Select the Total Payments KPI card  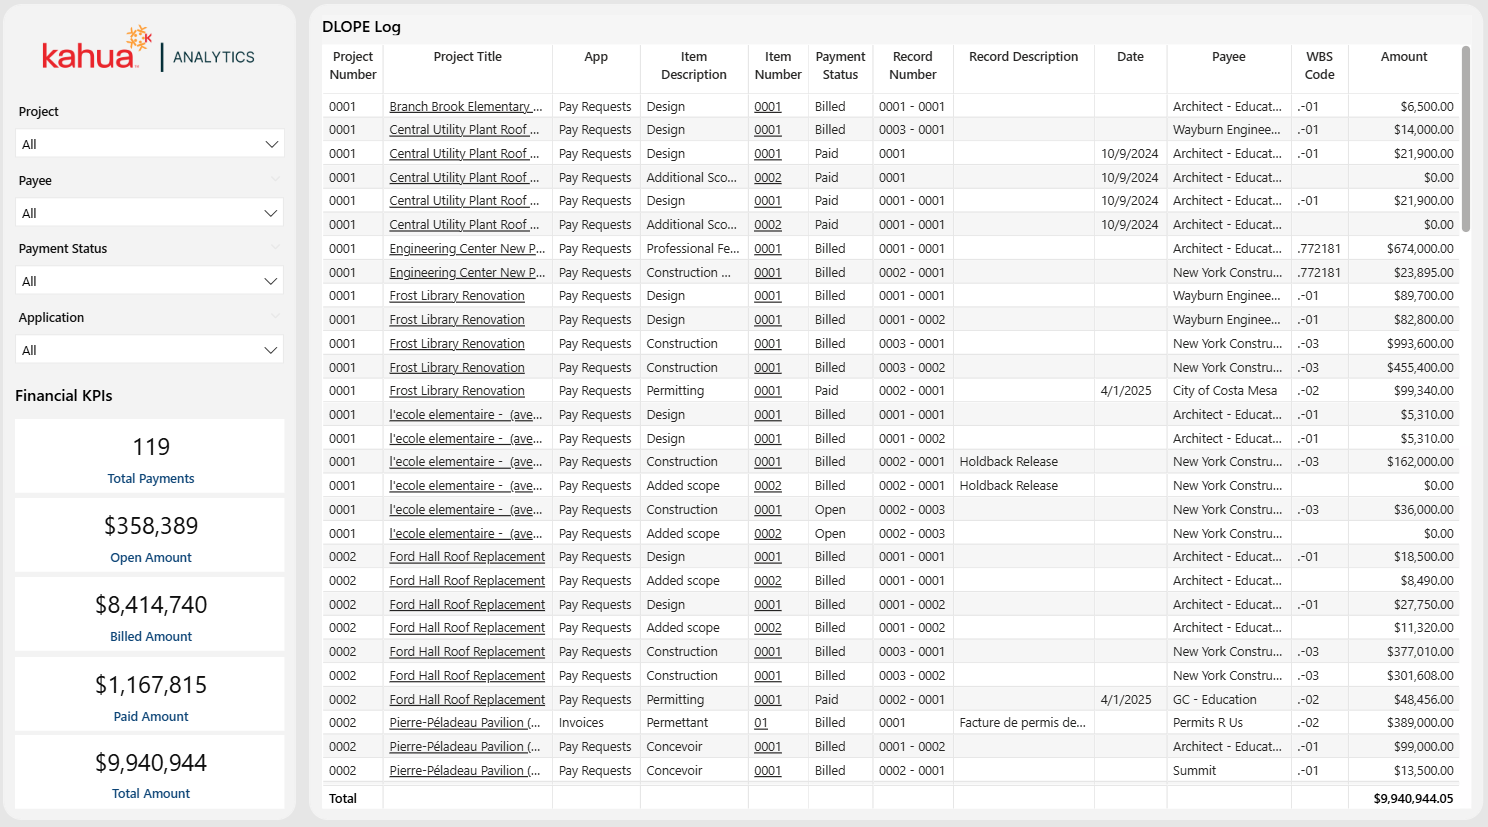[x=150, y=457]
